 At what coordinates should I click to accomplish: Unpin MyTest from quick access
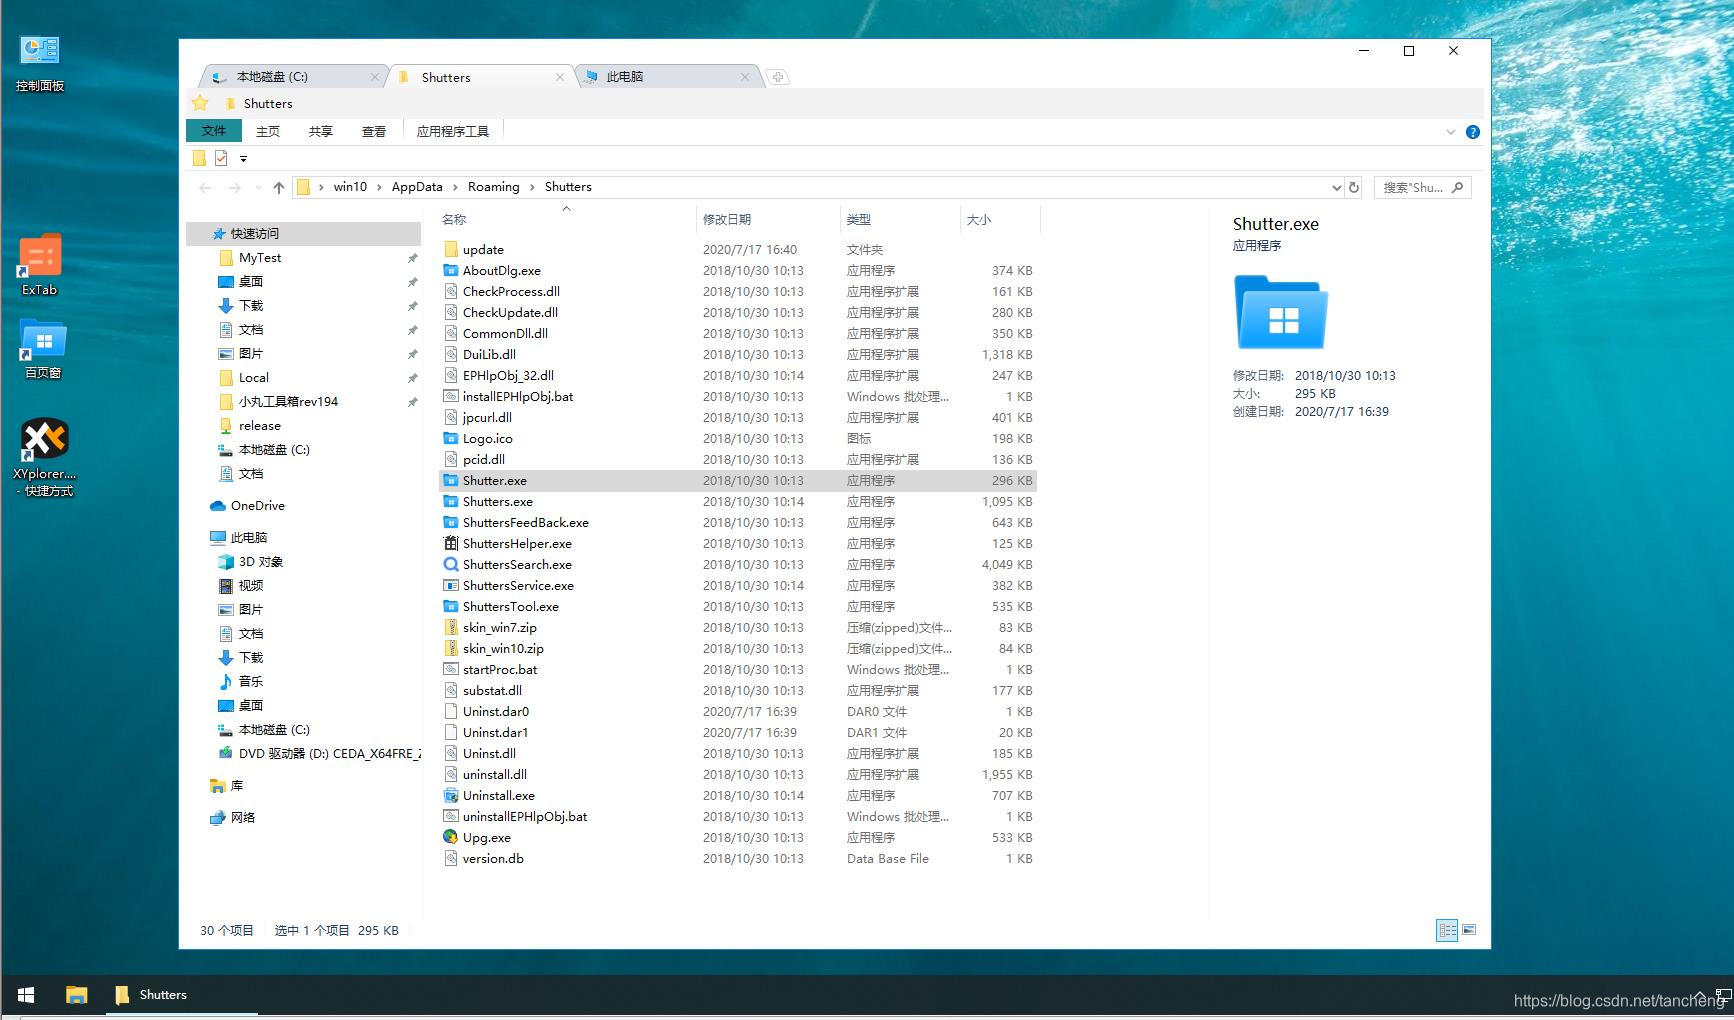coord(412,257)
